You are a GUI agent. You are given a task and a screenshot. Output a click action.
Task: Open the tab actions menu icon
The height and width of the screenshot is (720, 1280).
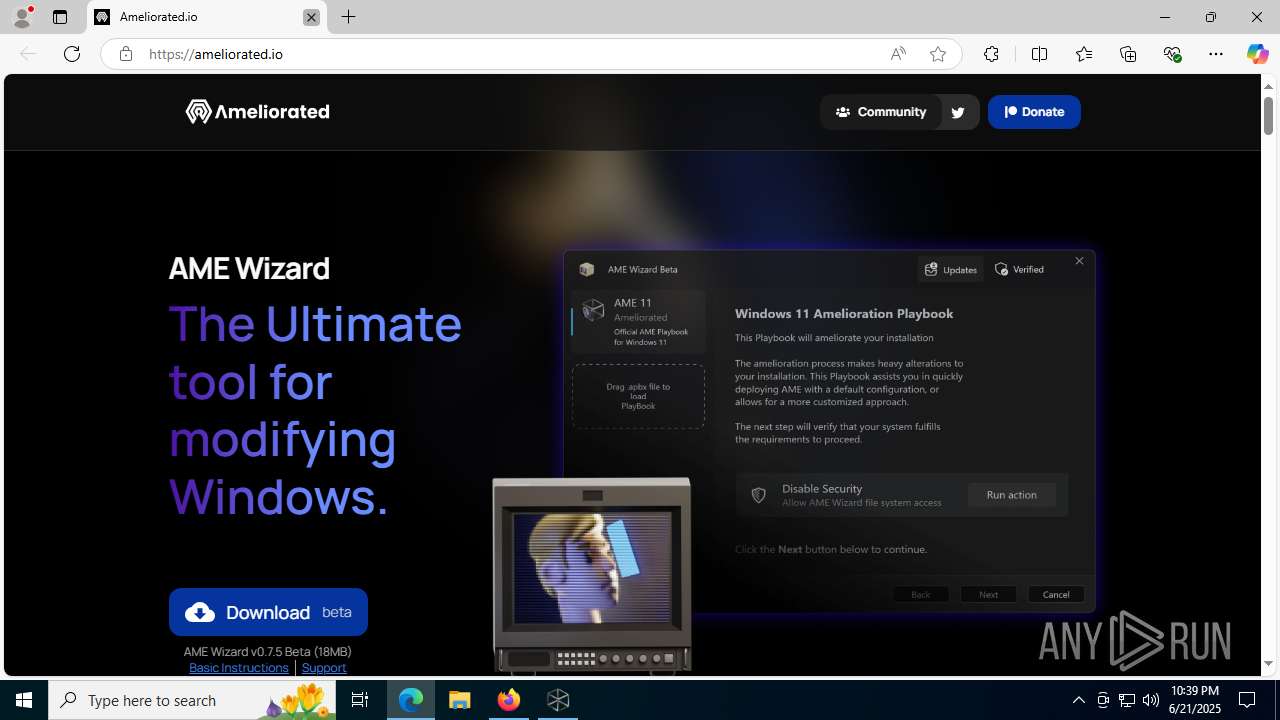60,17
